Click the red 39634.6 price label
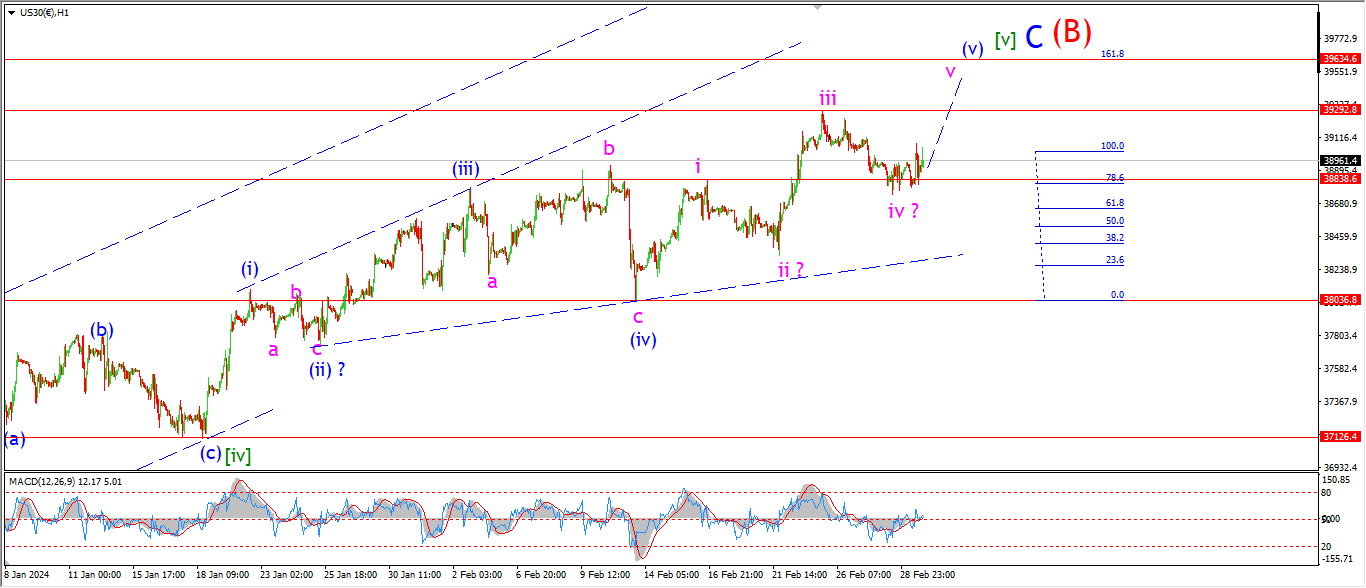Viewport: 1366px width, 588px height. (1340, 59)
